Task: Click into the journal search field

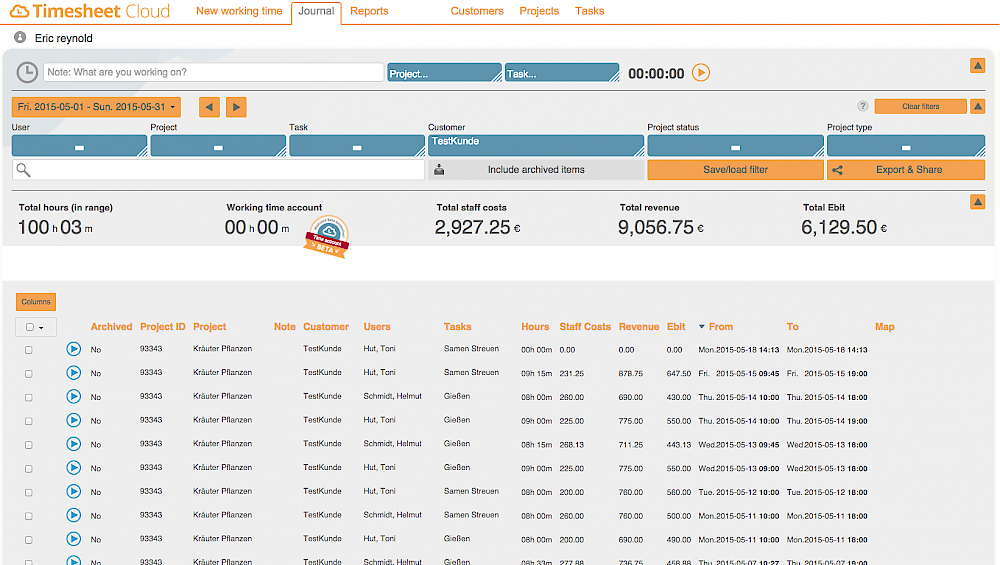Action: [218, 170]
